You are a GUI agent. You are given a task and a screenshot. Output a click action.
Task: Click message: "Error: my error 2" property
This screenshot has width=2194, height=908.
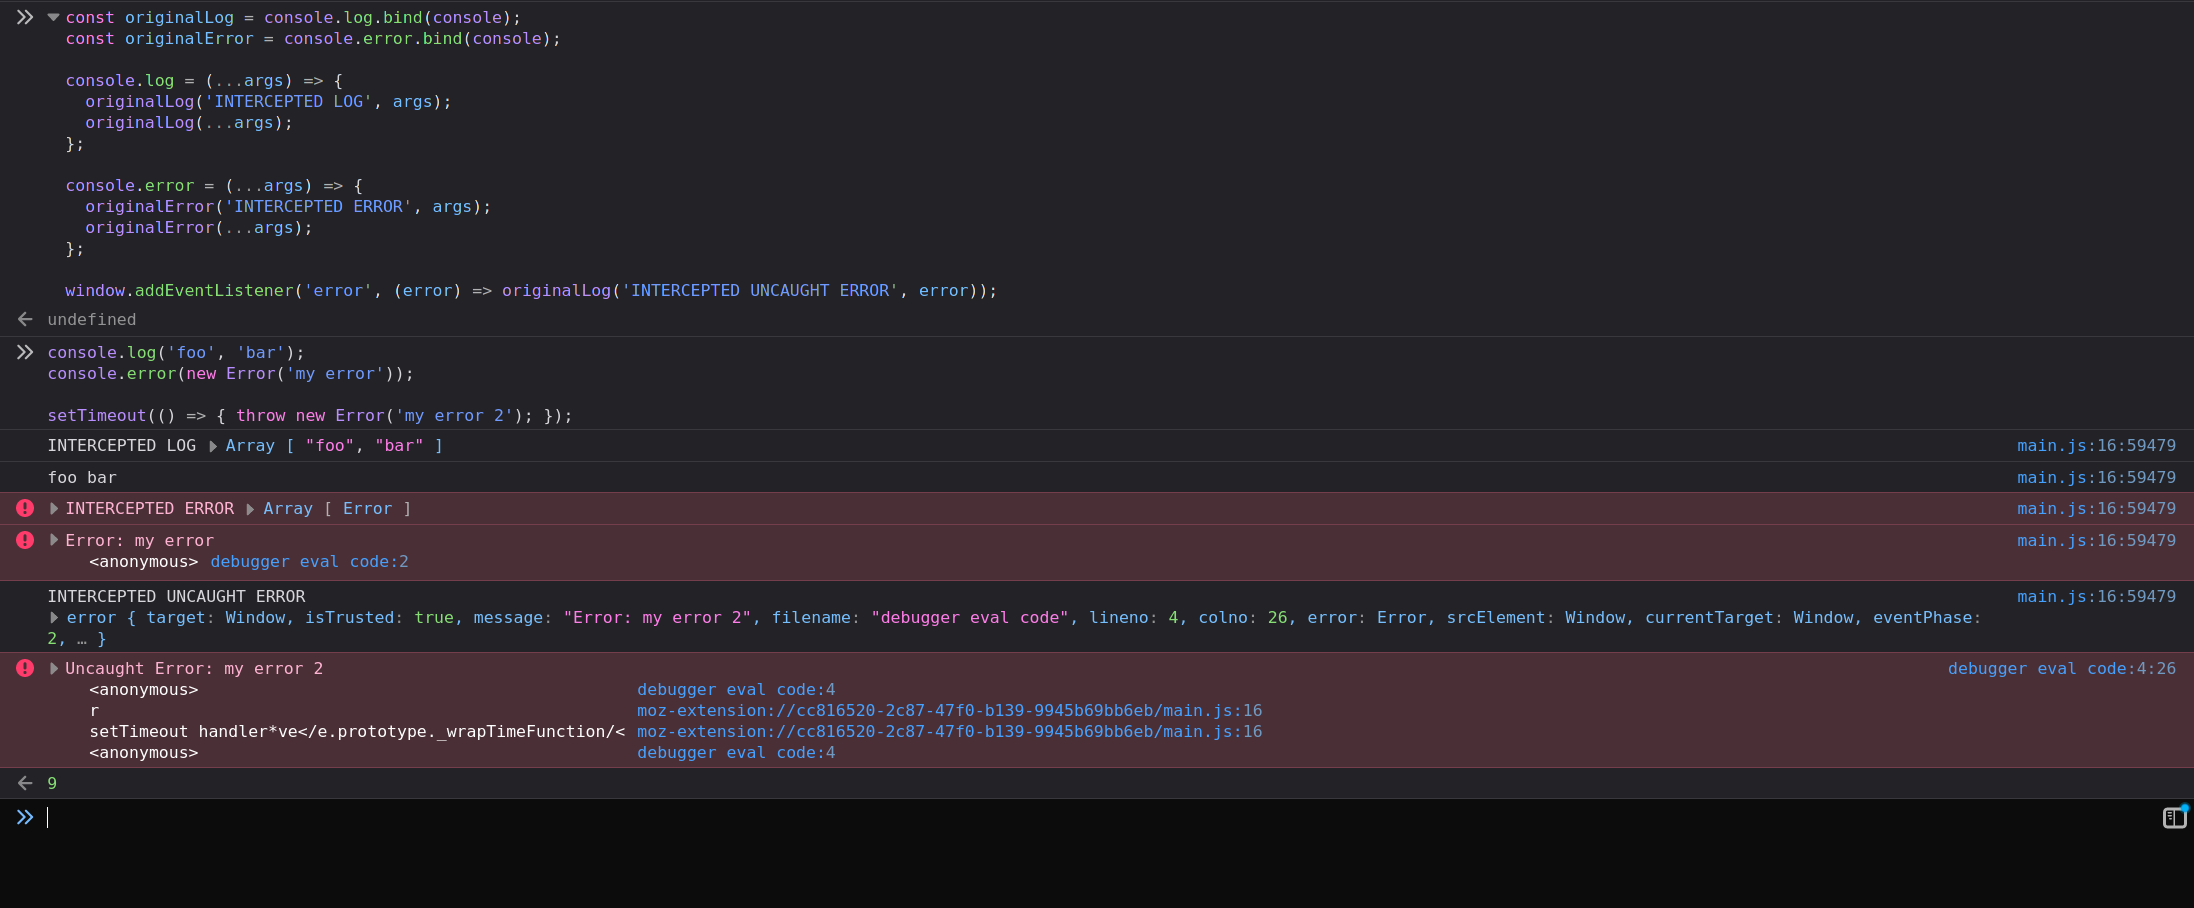coord(612,618)
